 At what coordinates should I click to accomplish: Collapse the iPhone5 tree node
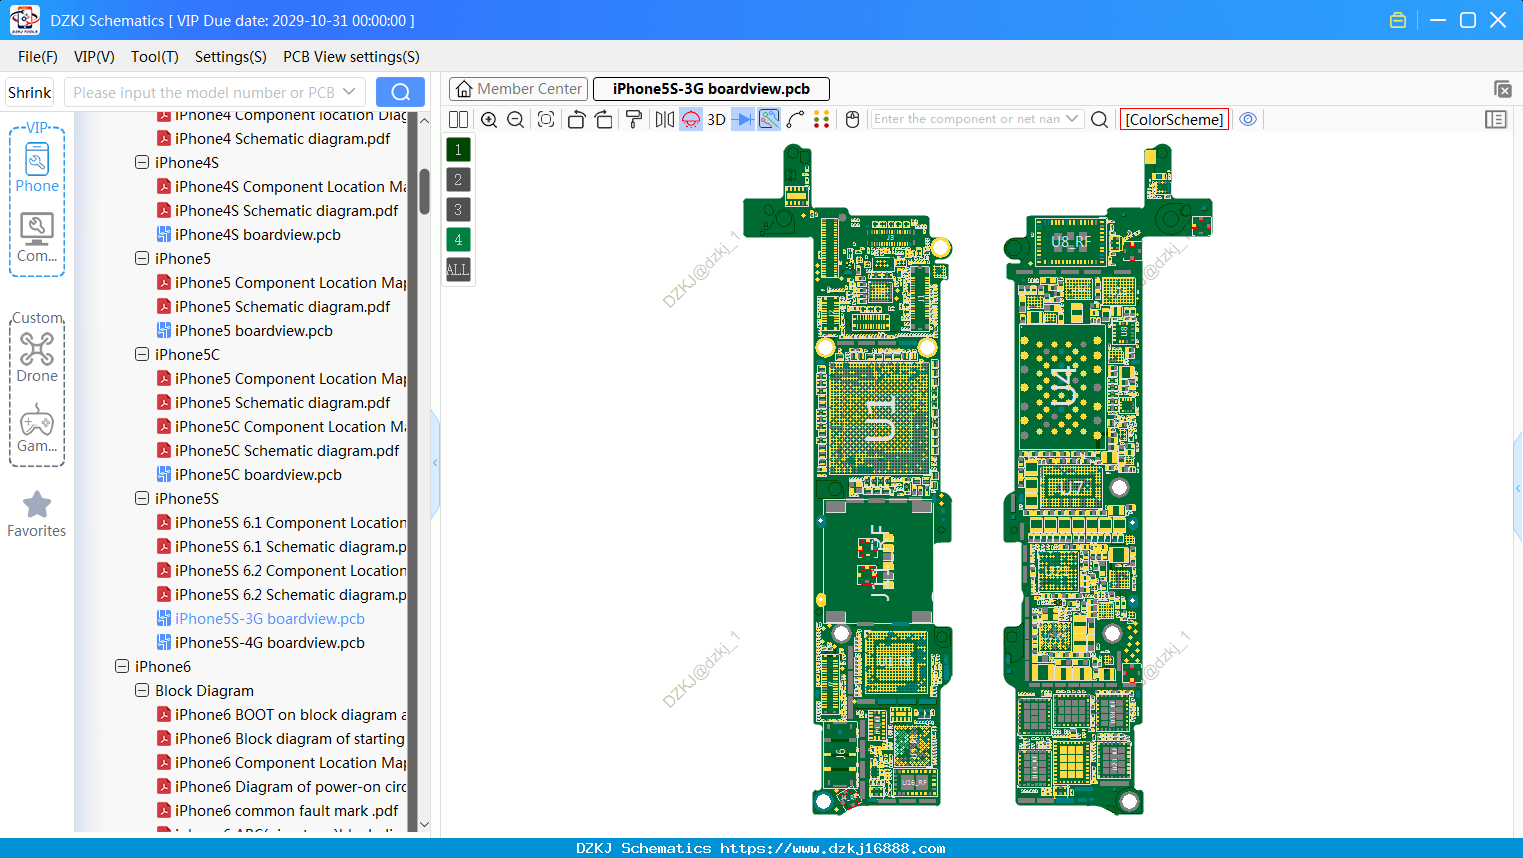pyautogui.click(x=142, y=258)
